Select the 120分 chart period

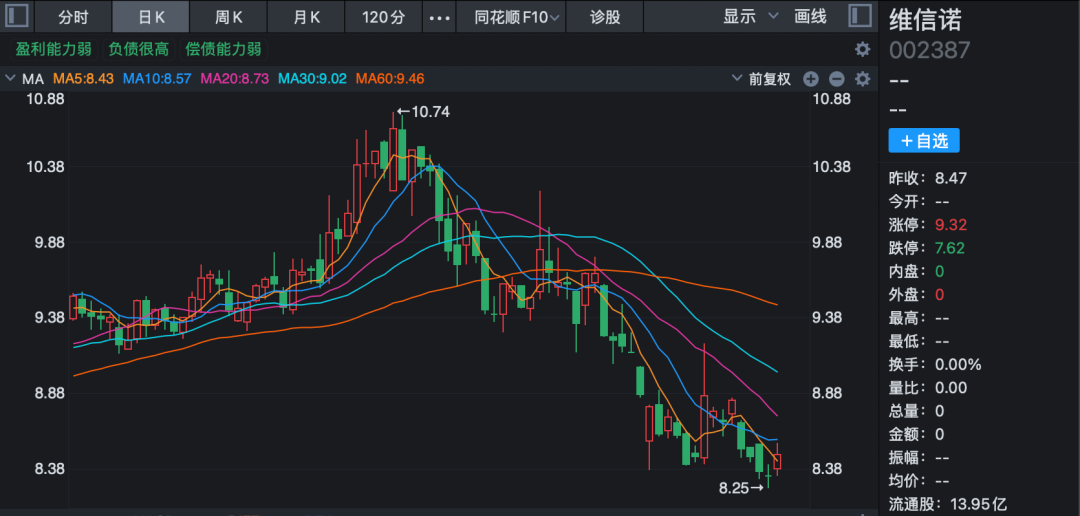click(x=383, y=17)
